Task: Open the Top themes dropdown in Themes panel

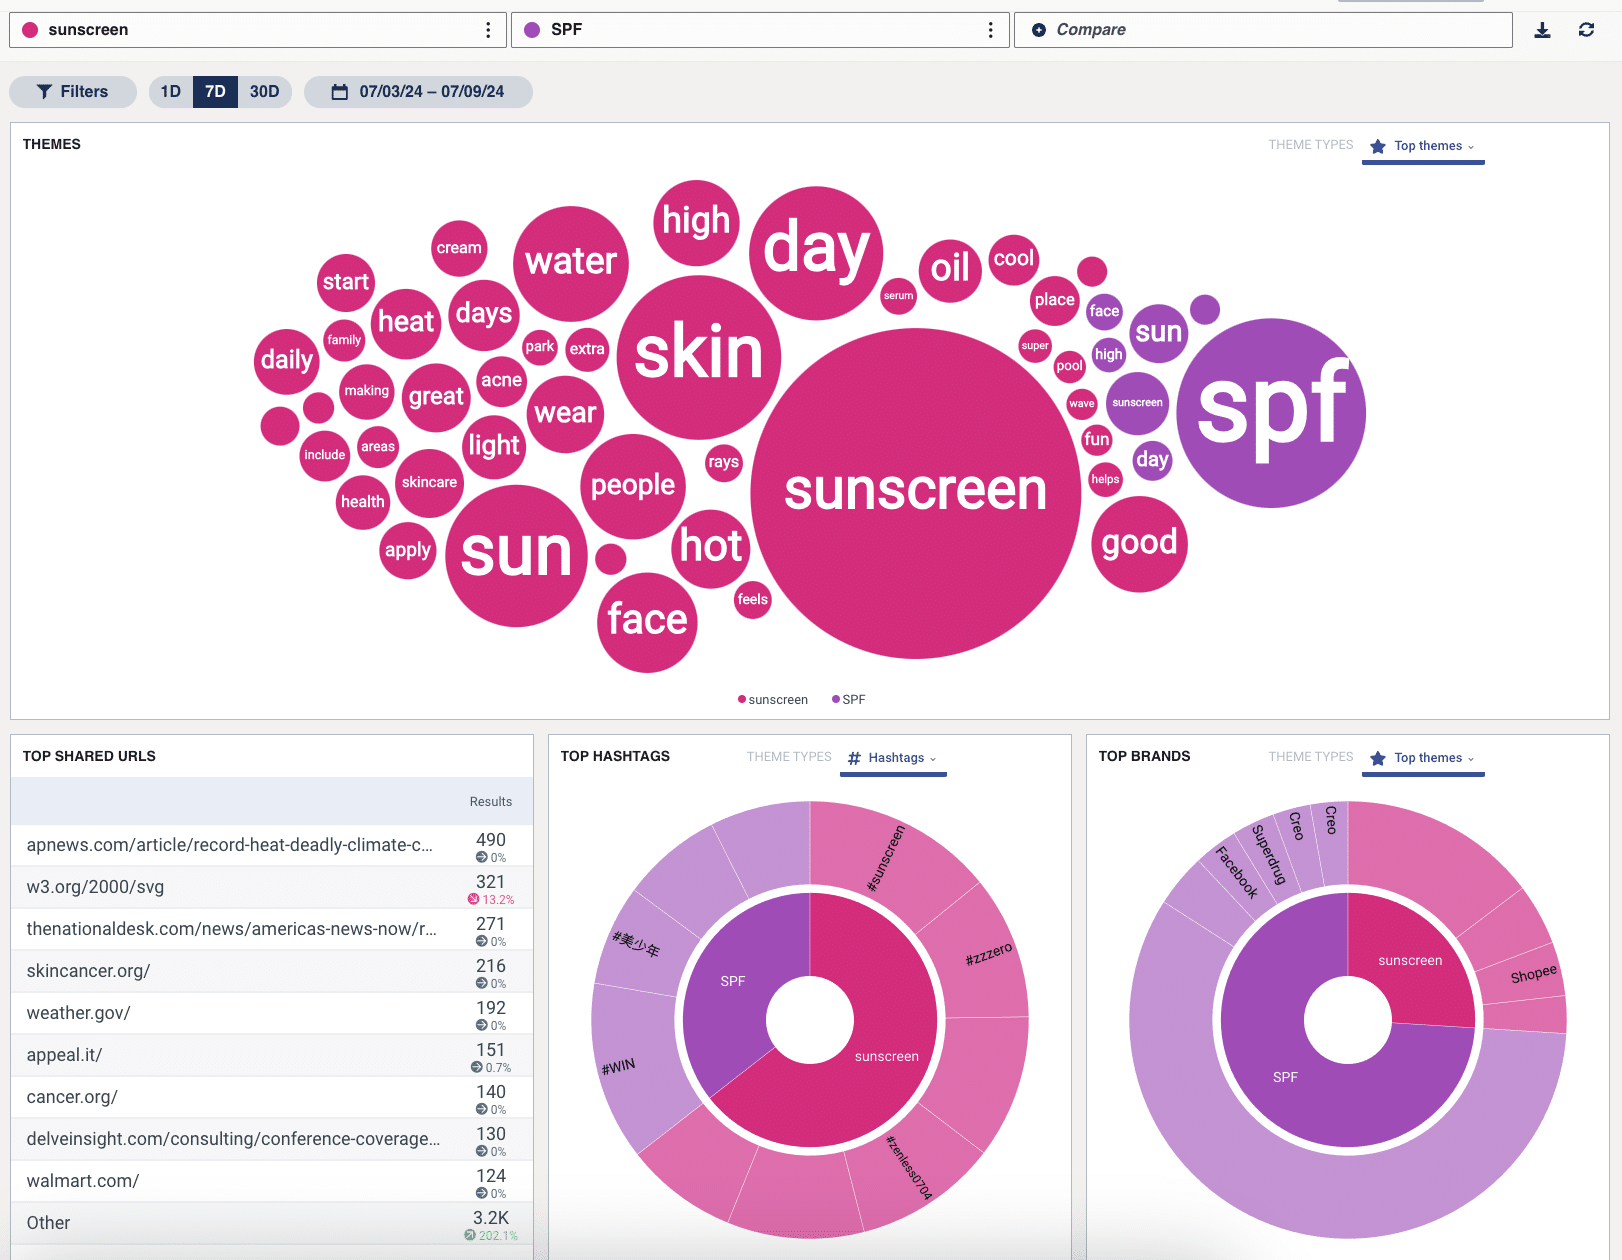Action: pos(1428,146)
